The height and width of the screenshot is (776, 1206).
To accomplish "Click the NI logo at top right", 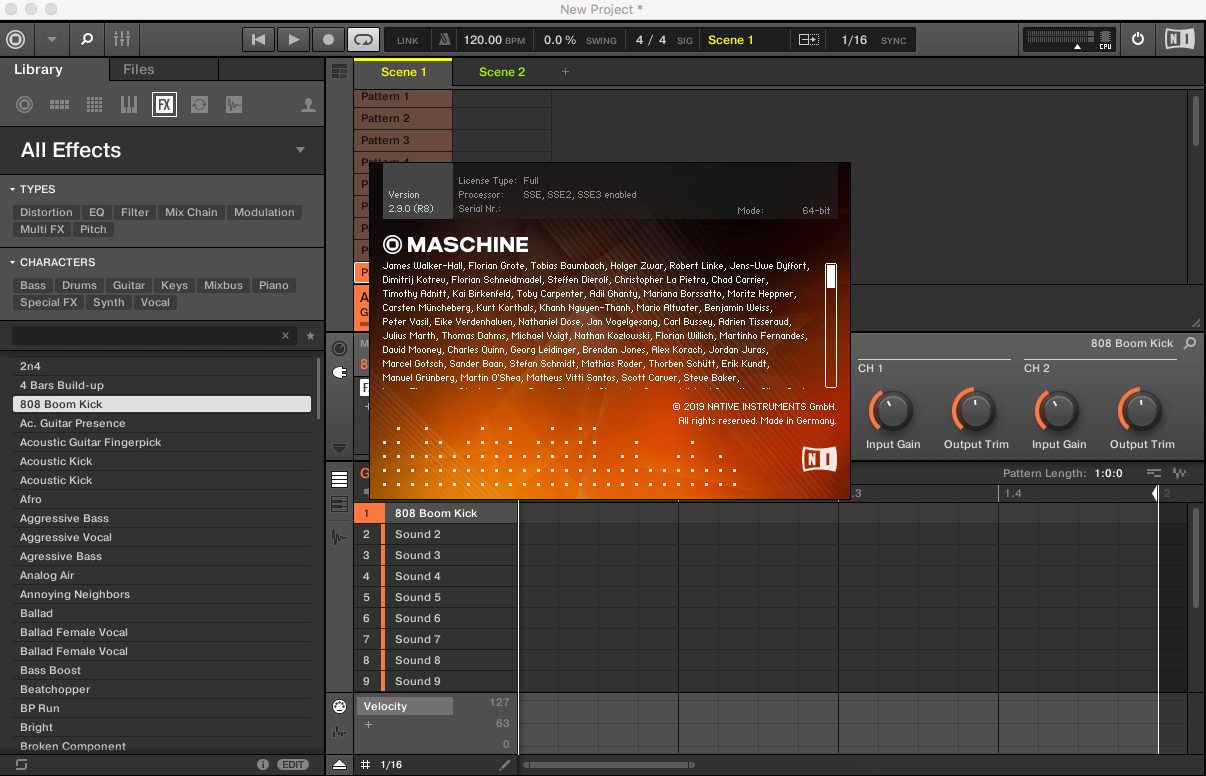I will pyautogui.click(x=1180, y=40).
